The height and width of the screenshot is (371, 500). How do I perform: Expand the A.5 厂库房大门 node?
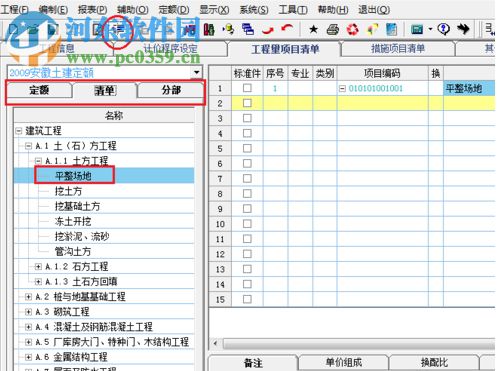29,342
